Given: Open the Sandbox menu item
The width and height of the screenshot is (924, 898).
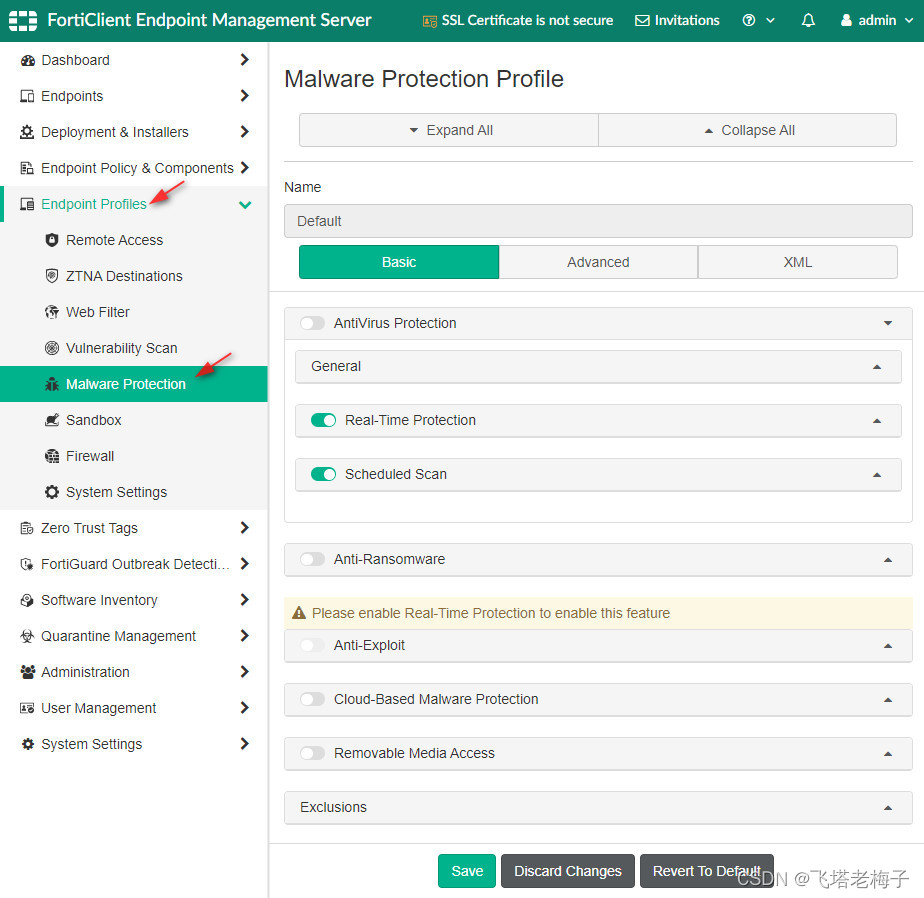Looking at the screenshot, I should coord(134,420).
